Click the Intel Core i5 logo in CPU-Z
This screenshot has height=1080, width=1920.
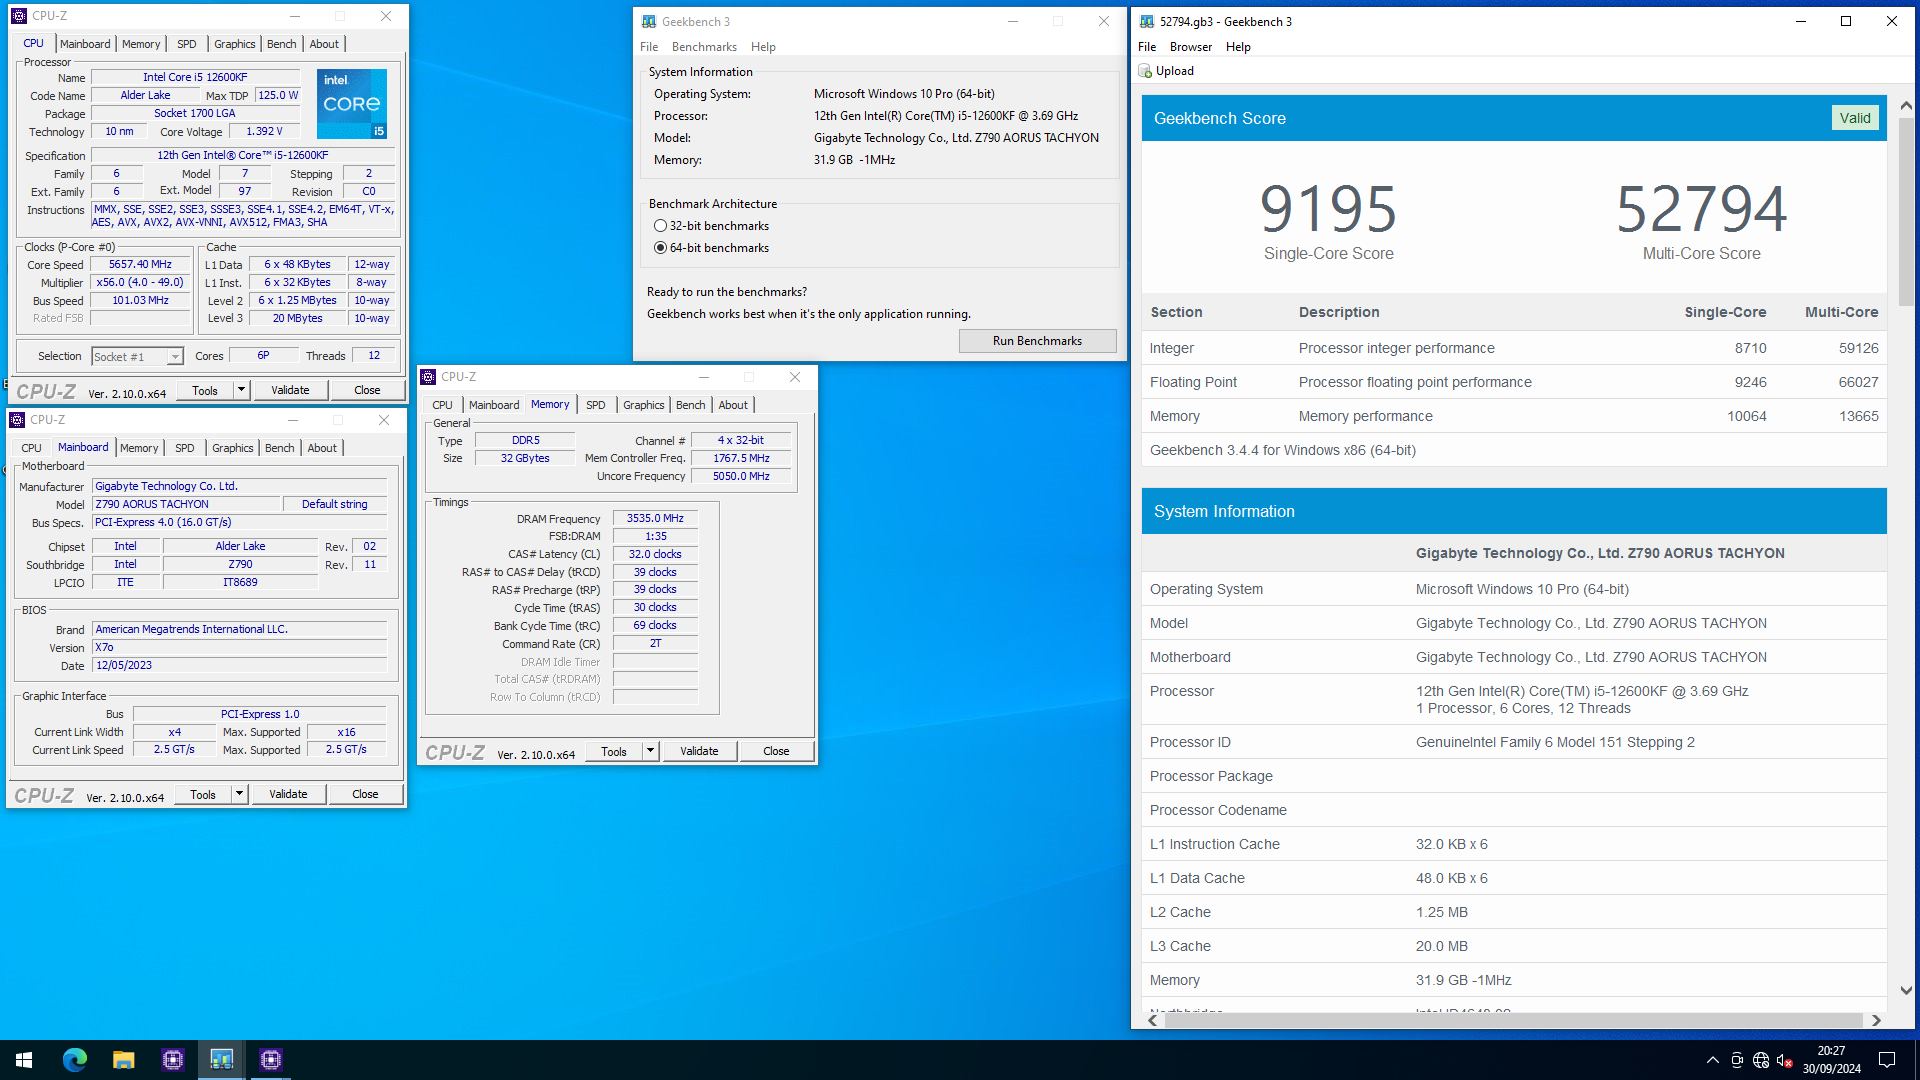pos(352,104)
